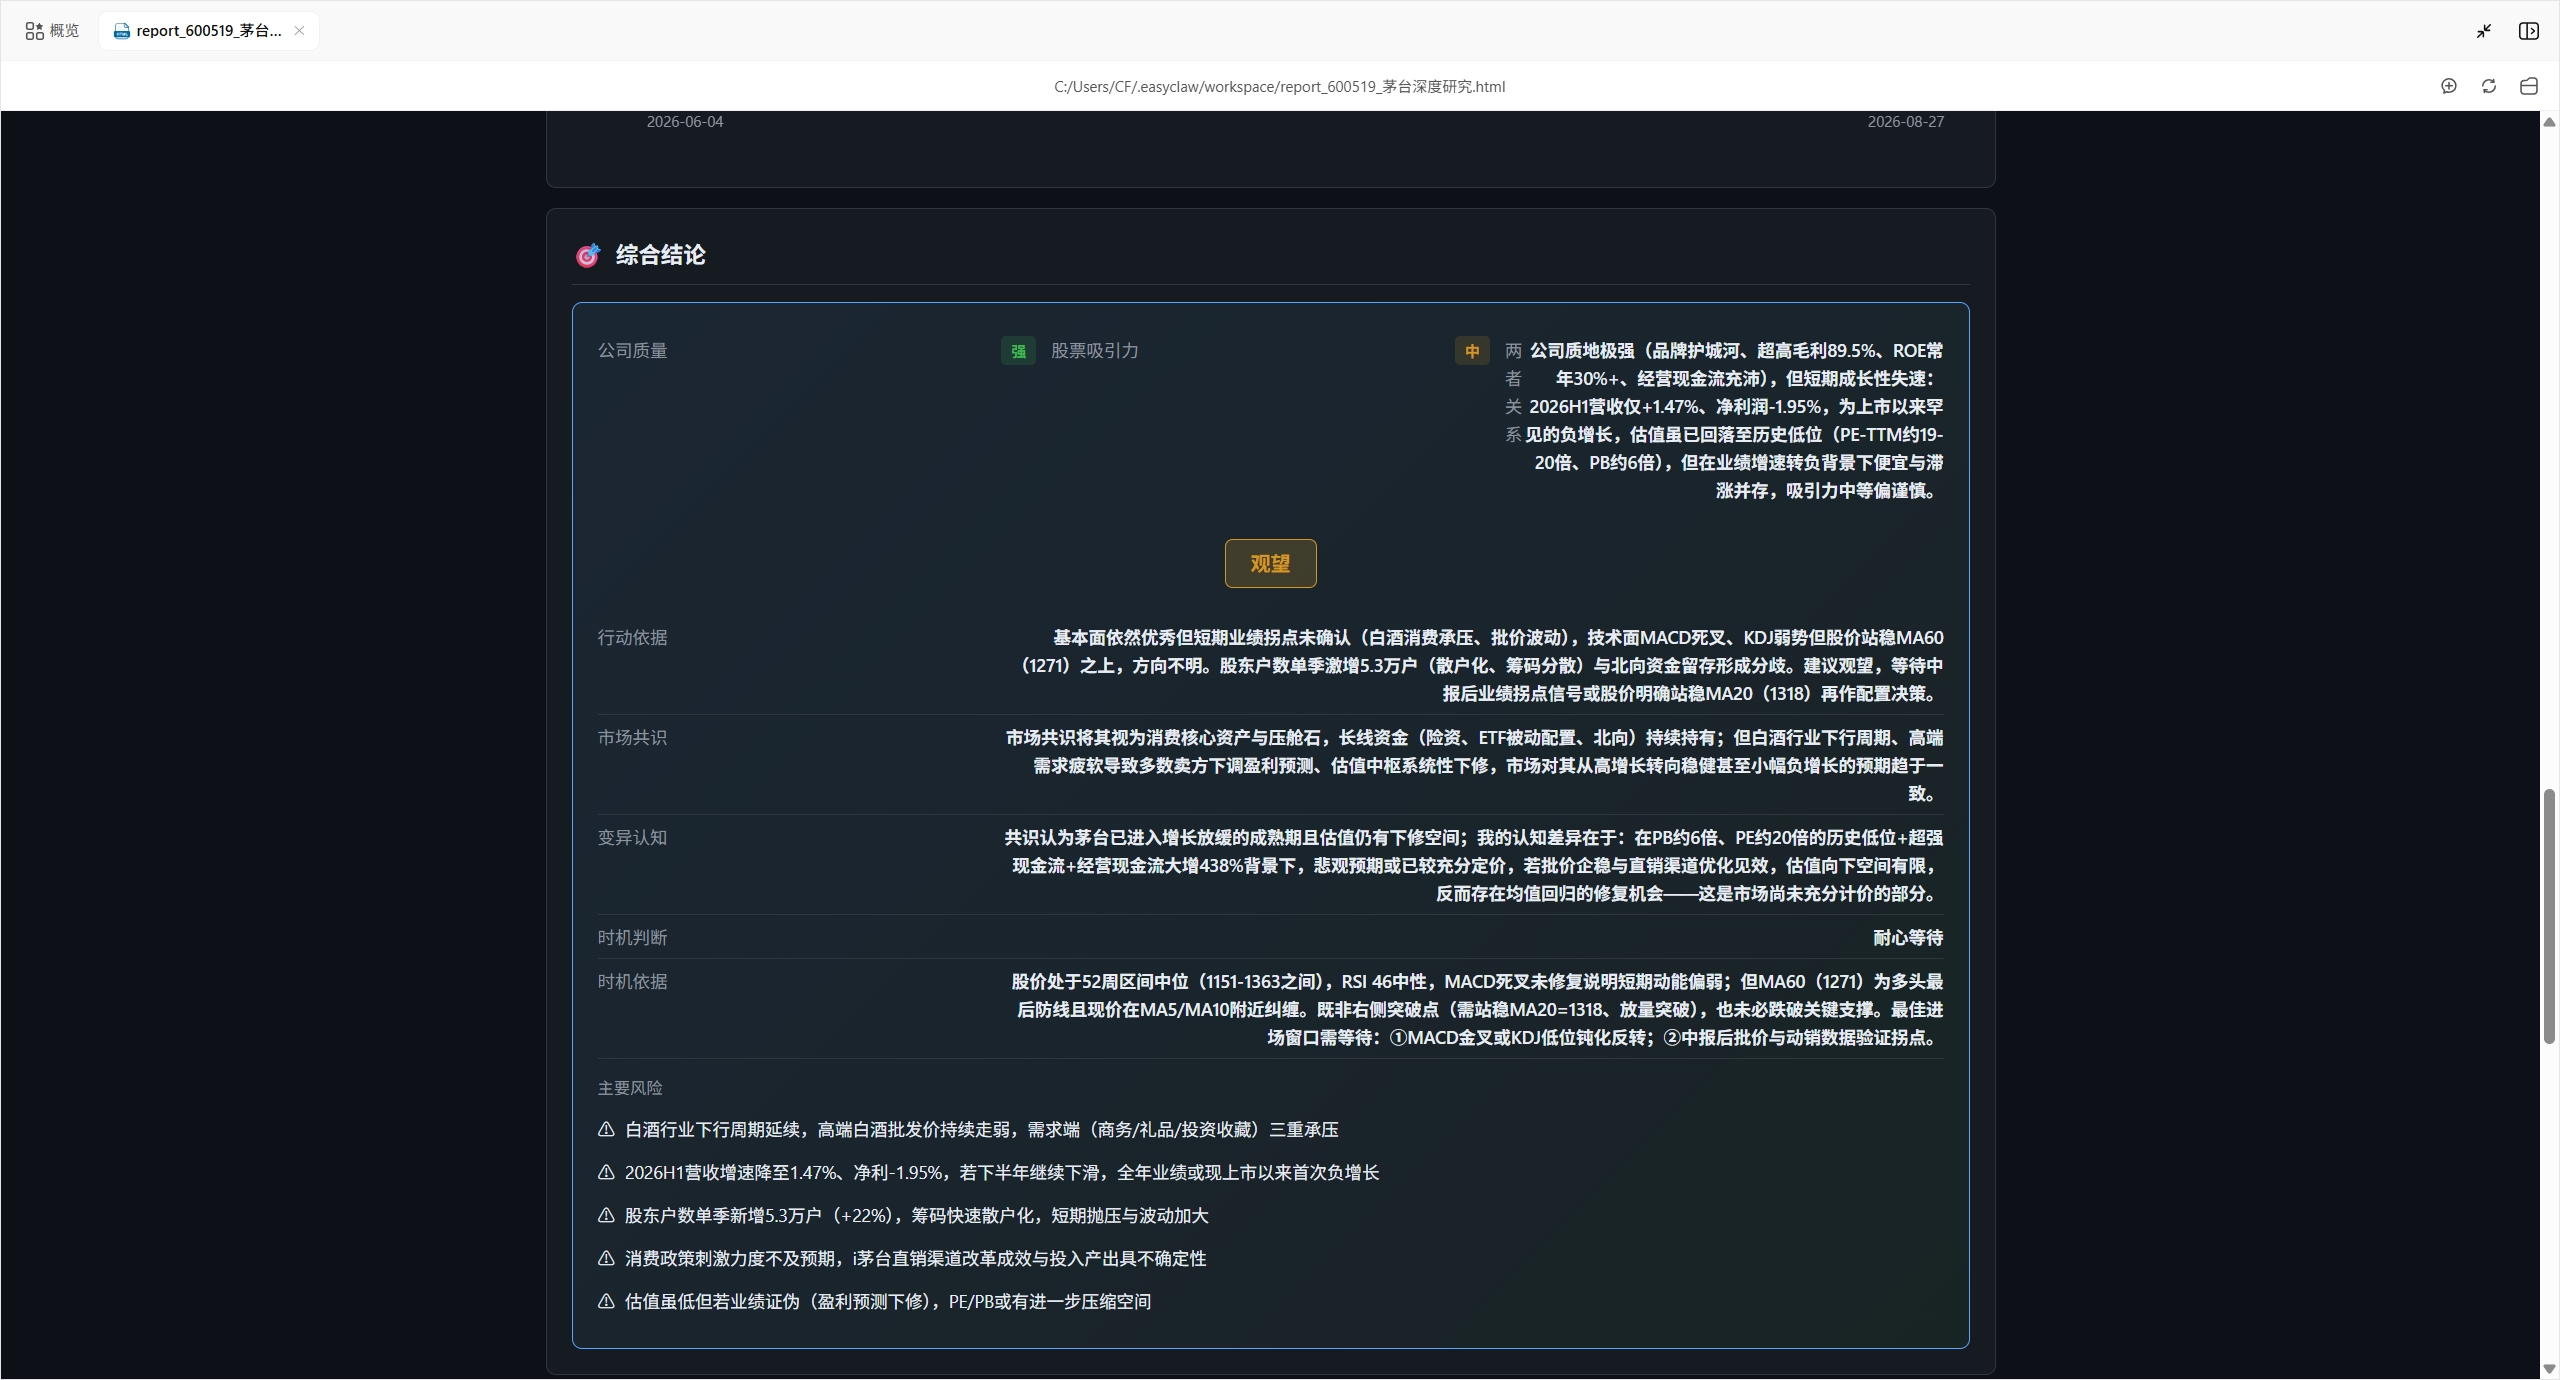Click the 变异认知 paragraph starting 共识认为茅台
The width and height of the screenshot is (2560, 1380).
[x=1474, y=866]
